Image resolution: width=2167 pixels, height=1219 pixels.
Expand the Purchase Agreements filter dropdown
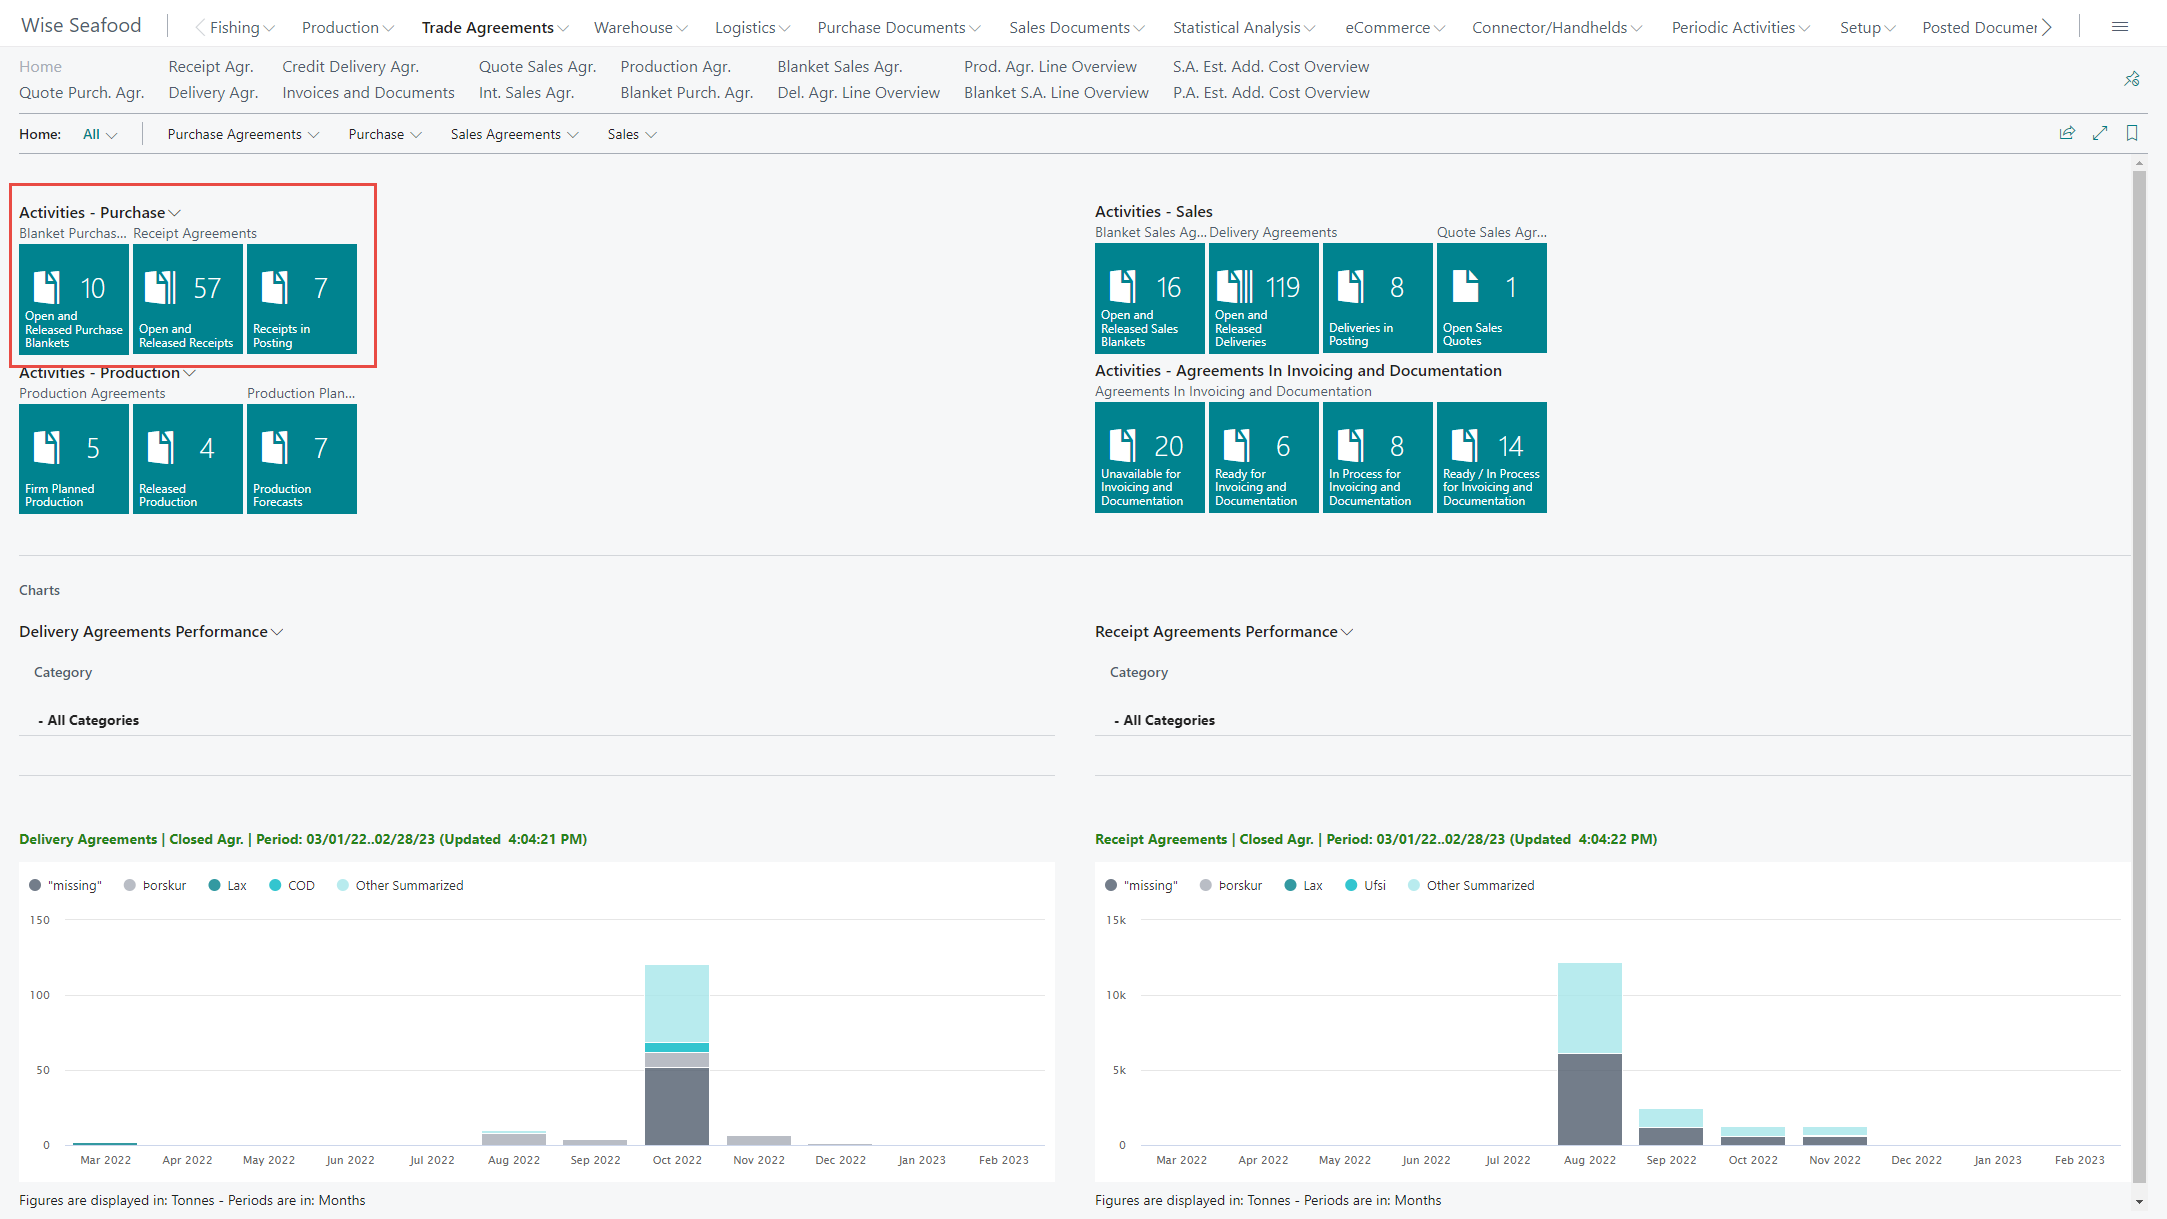coord(243,135)
